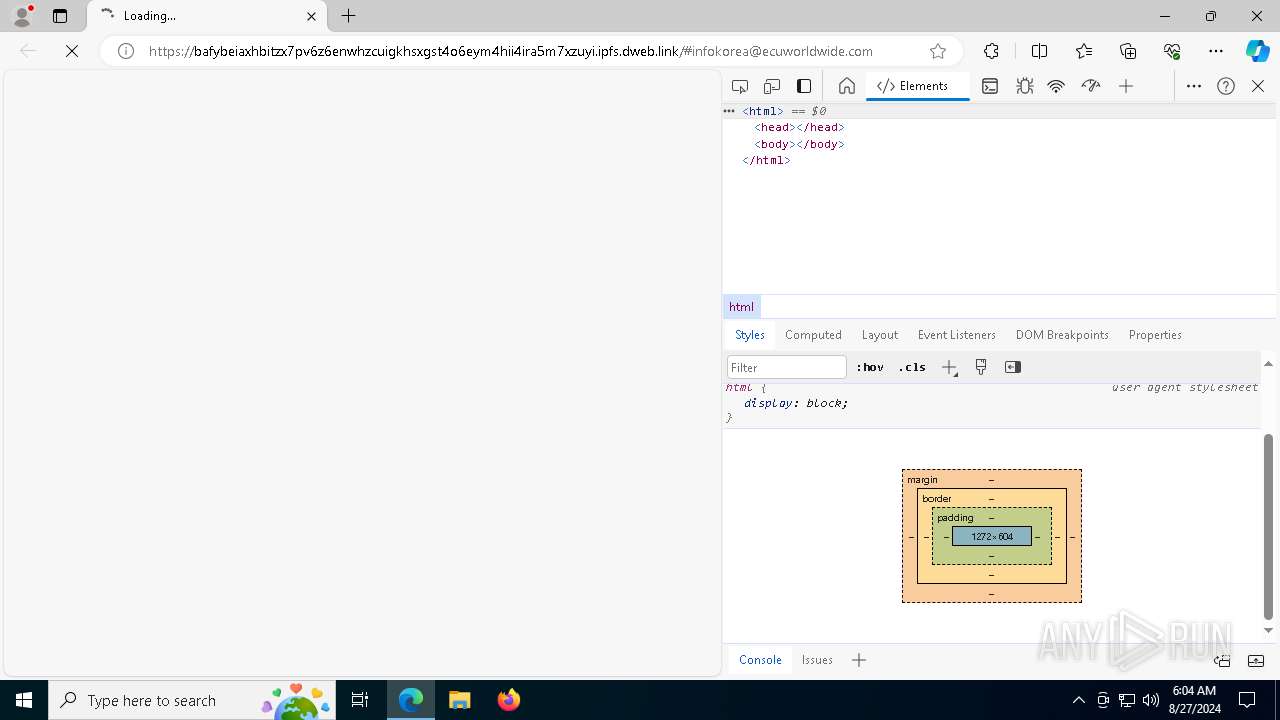Open browser Extensions icon
1280x720 pixels.
tap(991, 51)
